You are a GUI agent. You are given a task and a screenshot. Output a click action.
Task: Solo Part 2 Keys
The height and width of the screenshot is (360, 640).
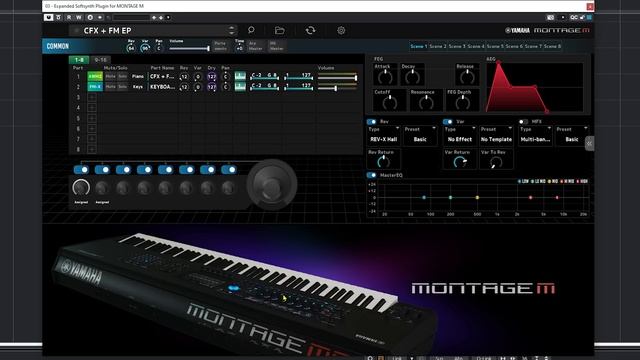[122, 87]
